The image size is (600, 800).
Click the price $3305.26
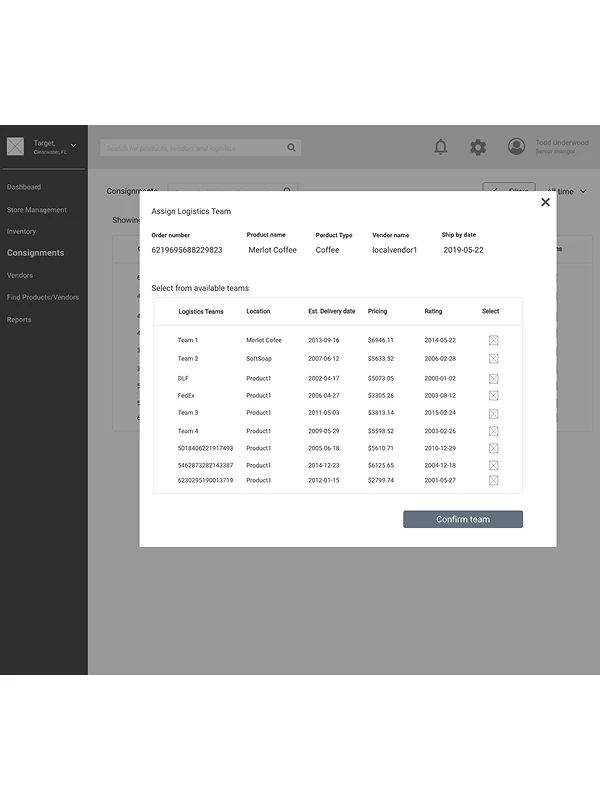coord(381,395)
